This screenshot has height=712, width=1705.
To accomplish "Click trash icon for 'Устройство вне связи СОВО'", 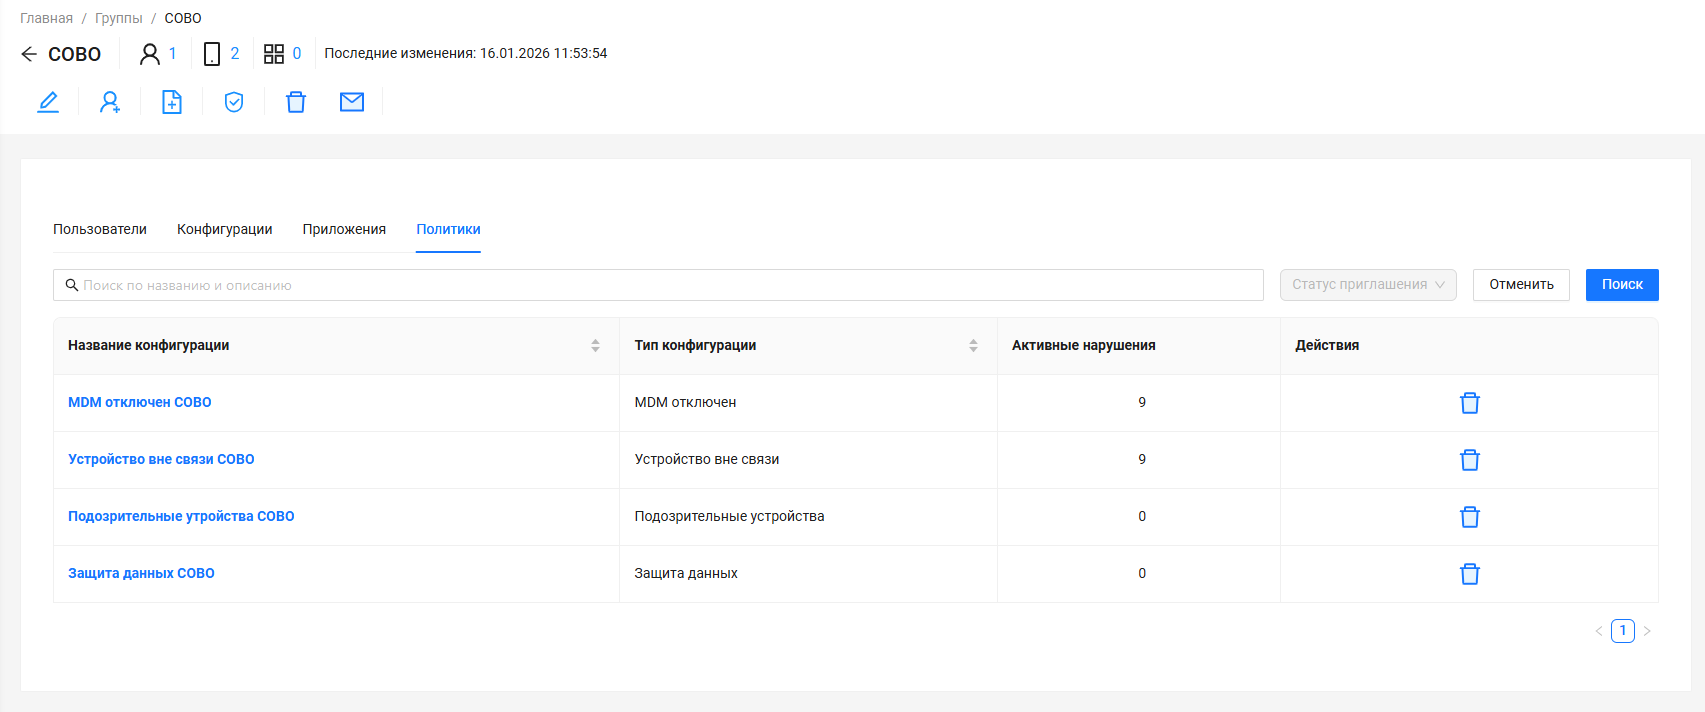I will point(1469,460).
